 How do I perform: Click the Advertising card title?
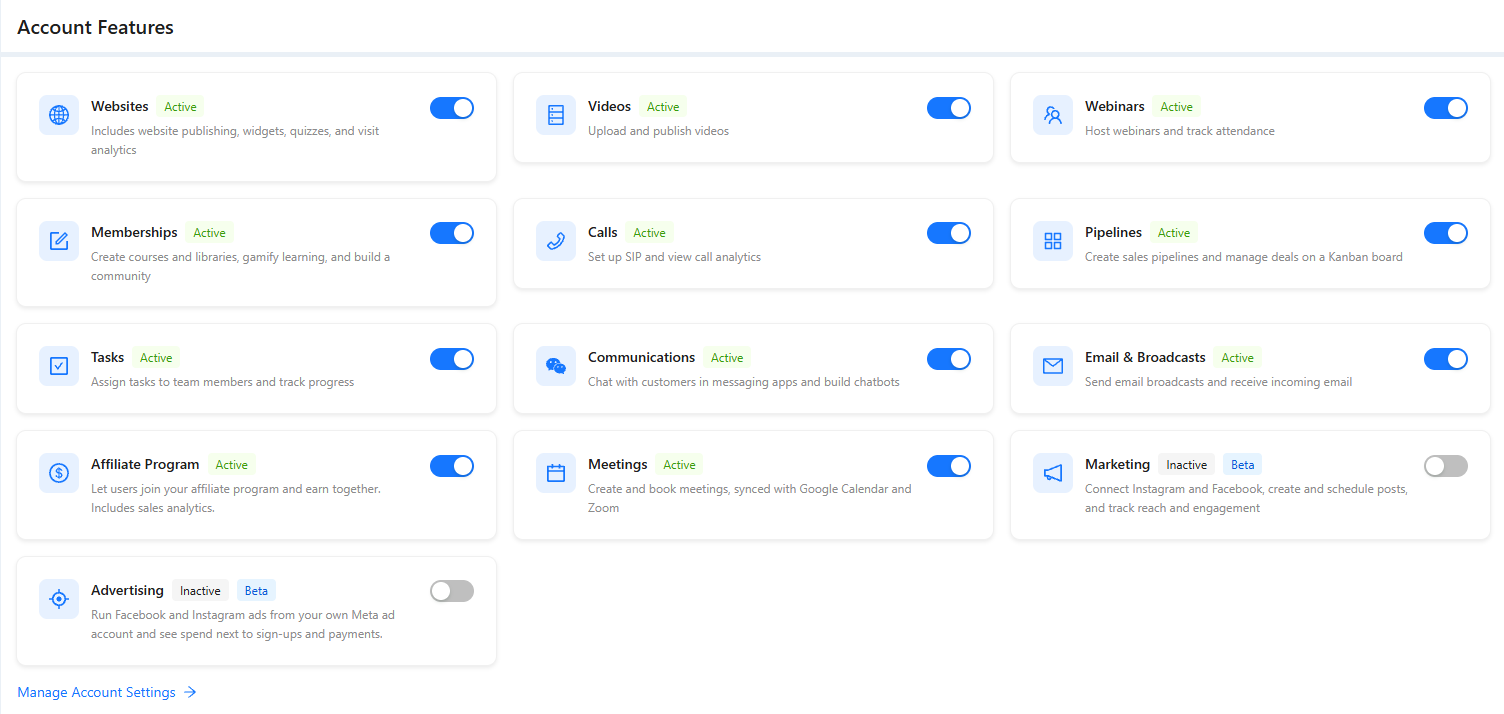pos(127,590)
